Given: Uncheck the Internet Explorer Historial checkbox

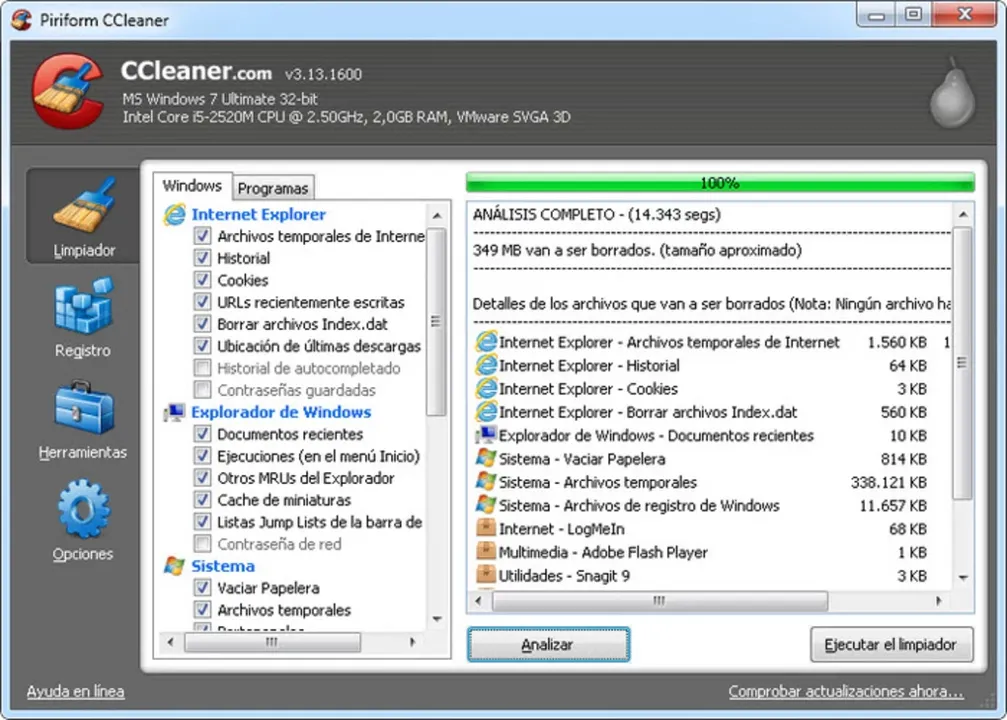Looking at the screenshot, I should pyautogui.click(x=202, y=258).
